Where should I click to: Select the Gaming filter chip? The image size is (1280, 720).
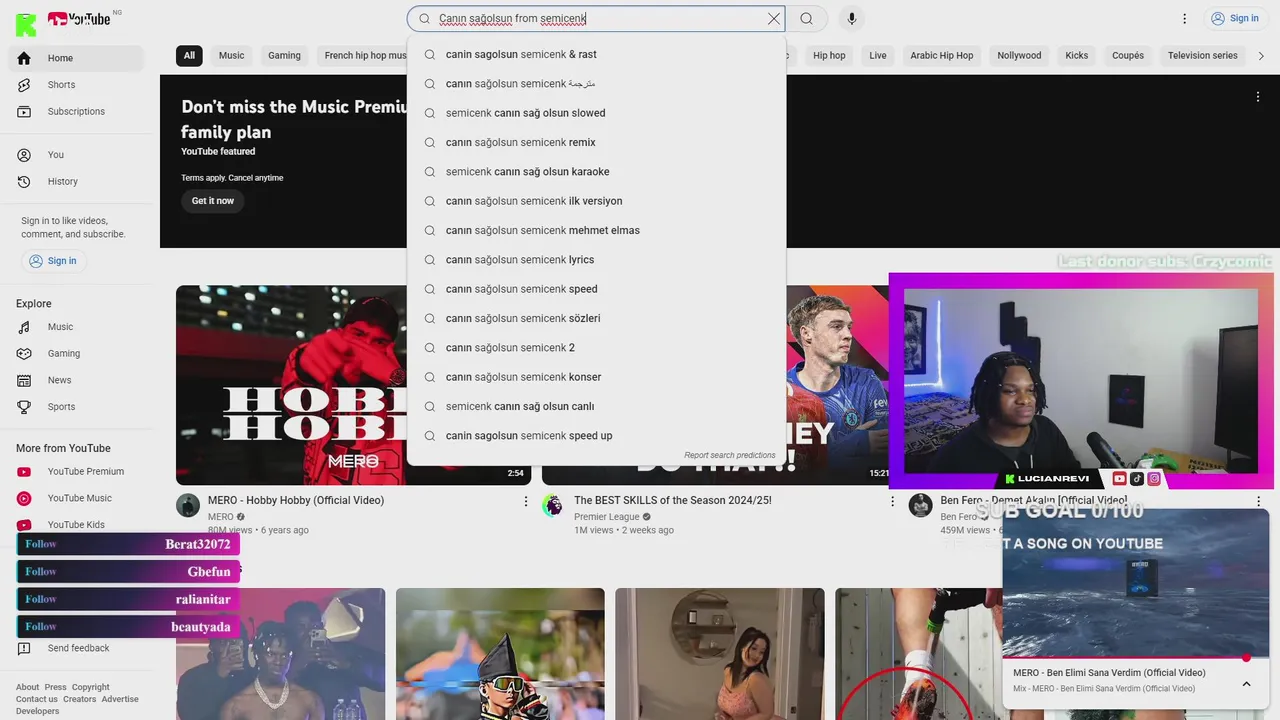[284, 56]
